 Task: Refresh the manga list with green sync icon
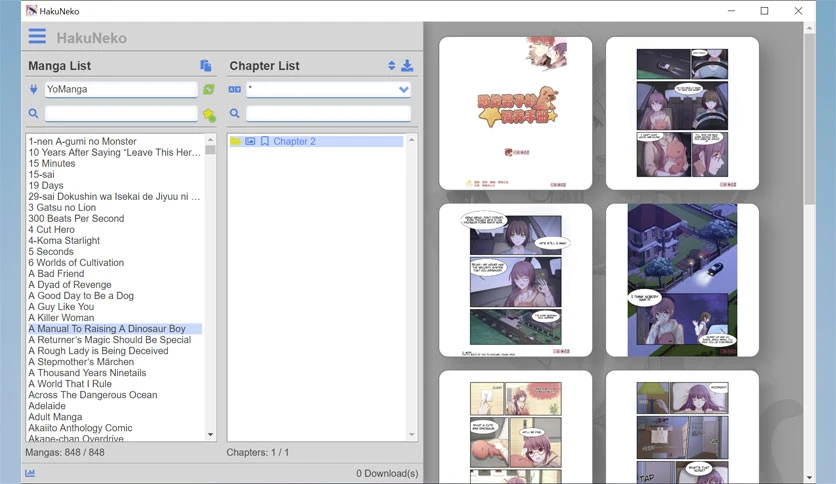(x=208, y=89)
